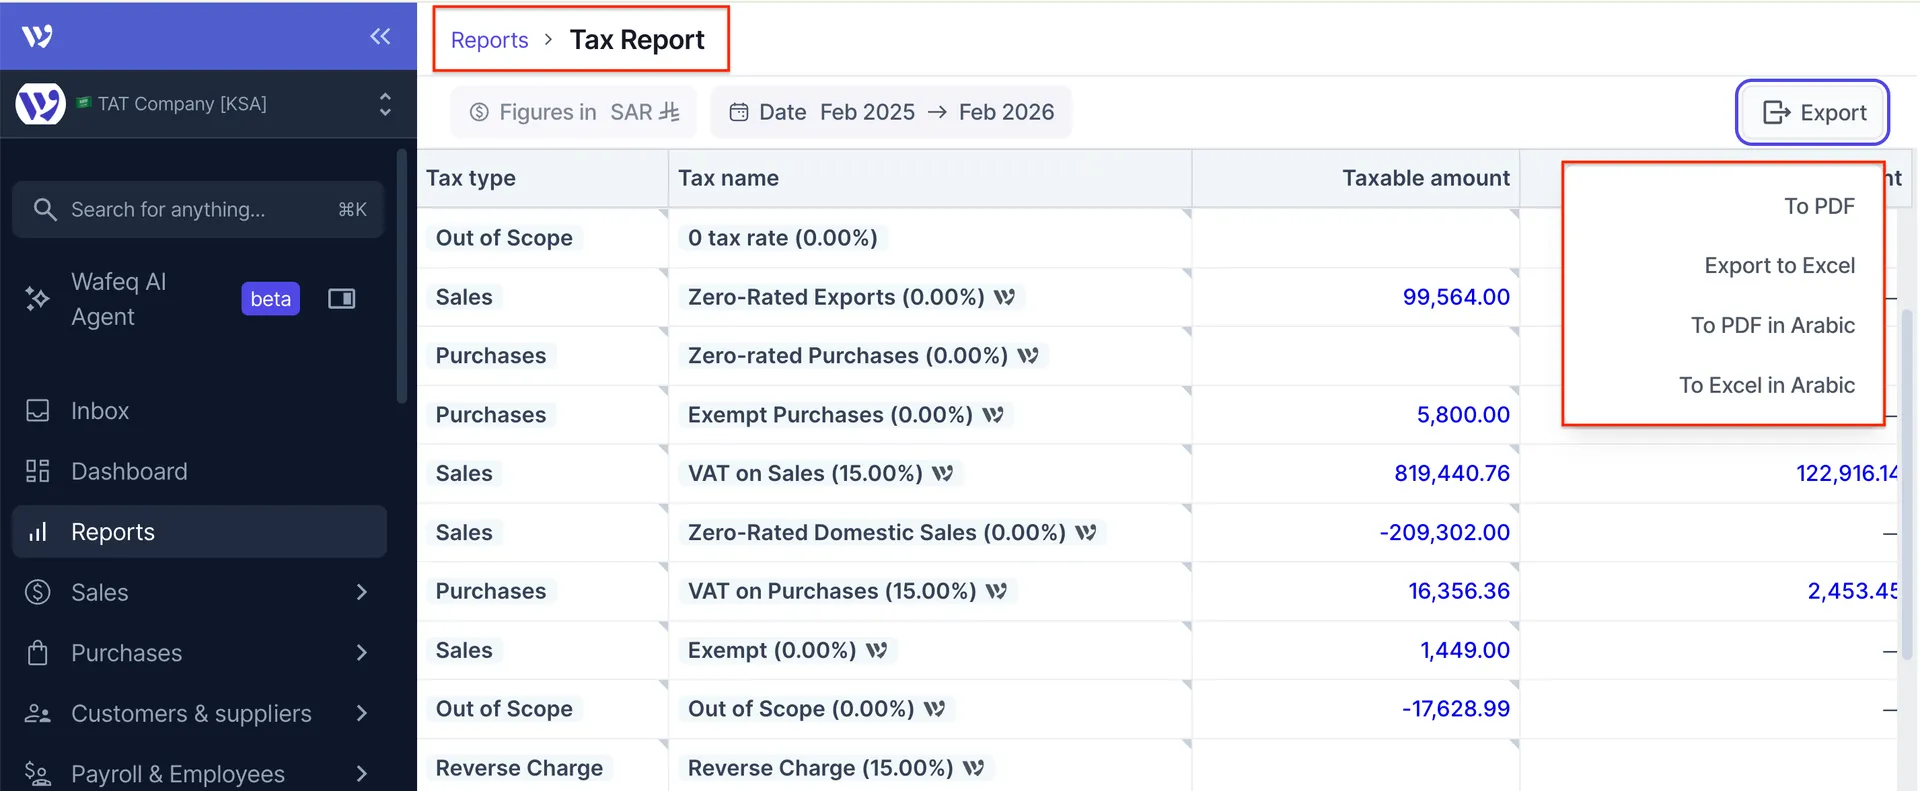1920x791 pixels.
Task: Click the Reports bar chart icon
Action: click(38, 532)
